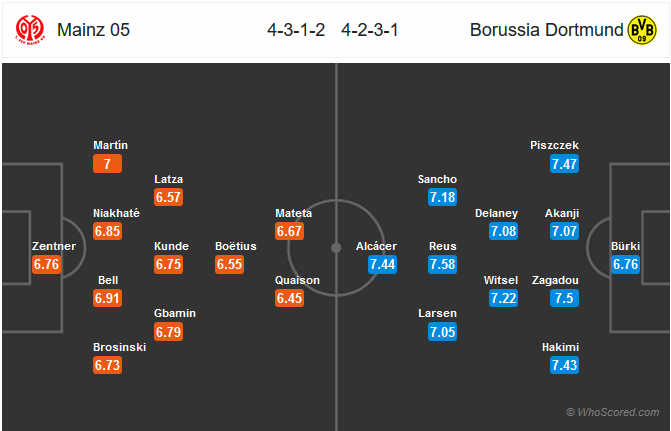Click Sancho's 7.18 rating badge
This screenshot has width=671, height=431.
(442, 197)
